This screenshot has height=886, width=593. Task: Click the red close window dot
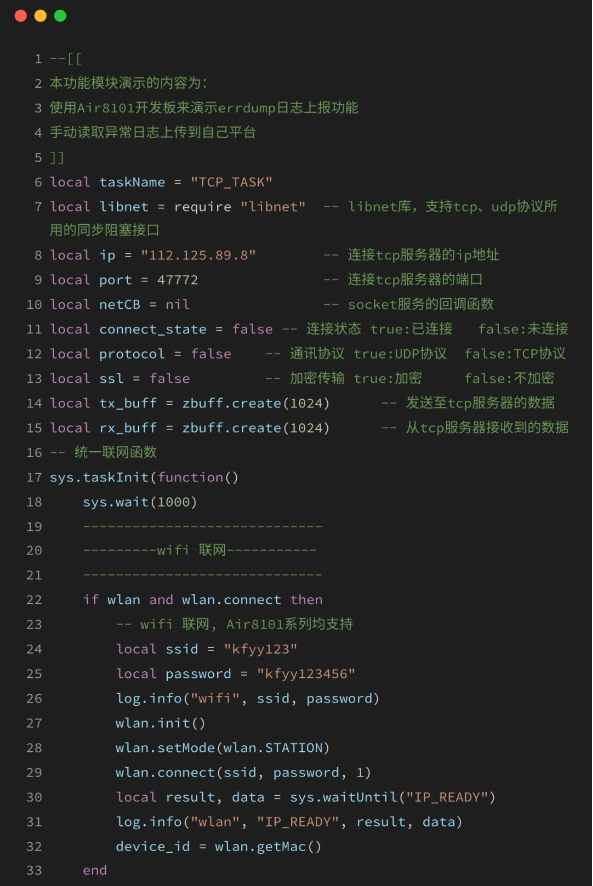coord(21,16)
